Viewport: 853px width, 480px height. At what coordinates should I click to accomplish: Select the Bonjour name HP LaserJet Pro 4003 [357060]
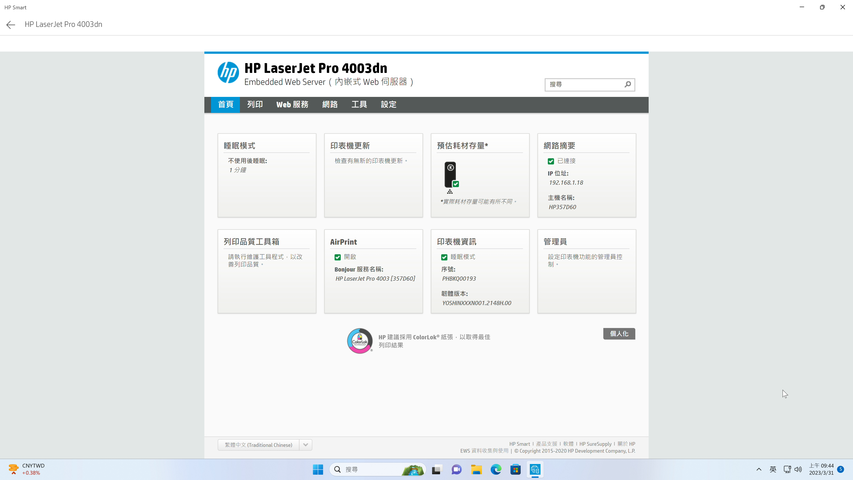click(375, 279)
